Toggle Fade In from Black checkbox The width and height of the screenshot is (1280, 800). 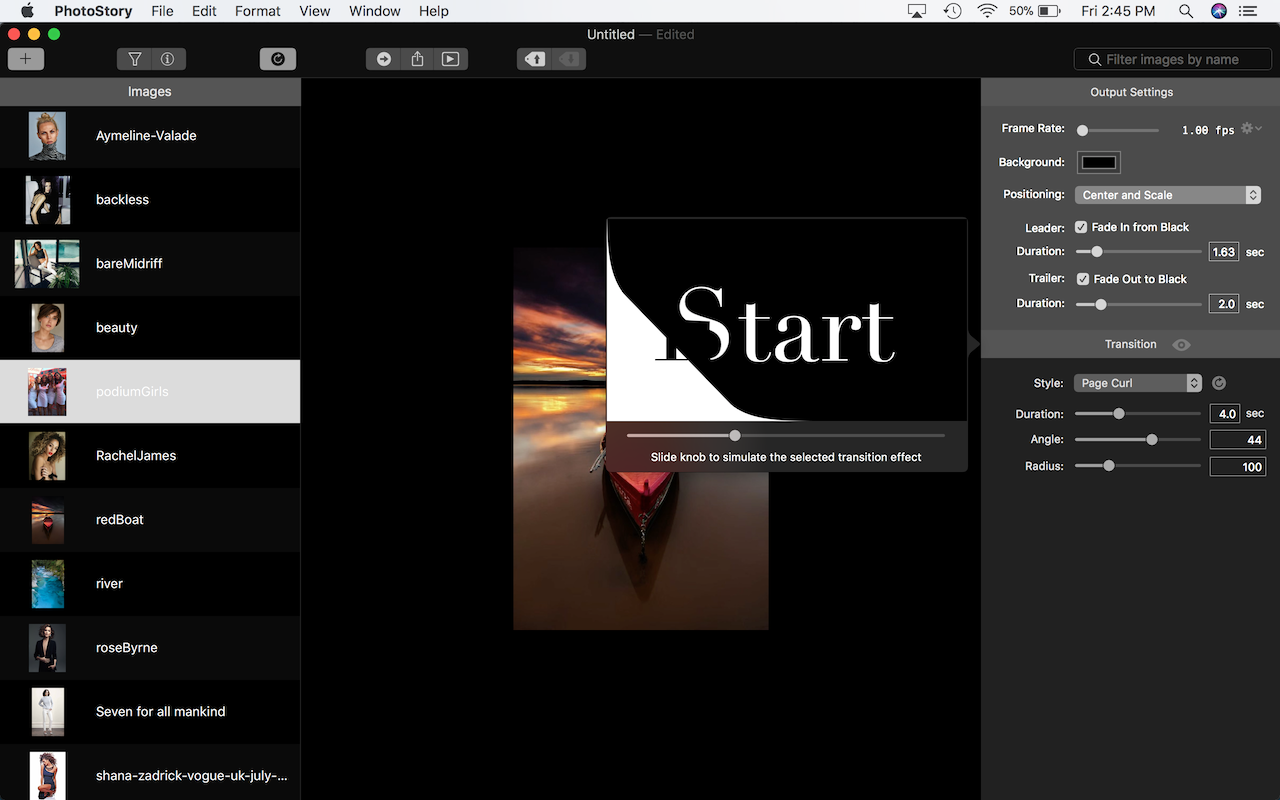pyautogui.click(x=1081, y=227)
